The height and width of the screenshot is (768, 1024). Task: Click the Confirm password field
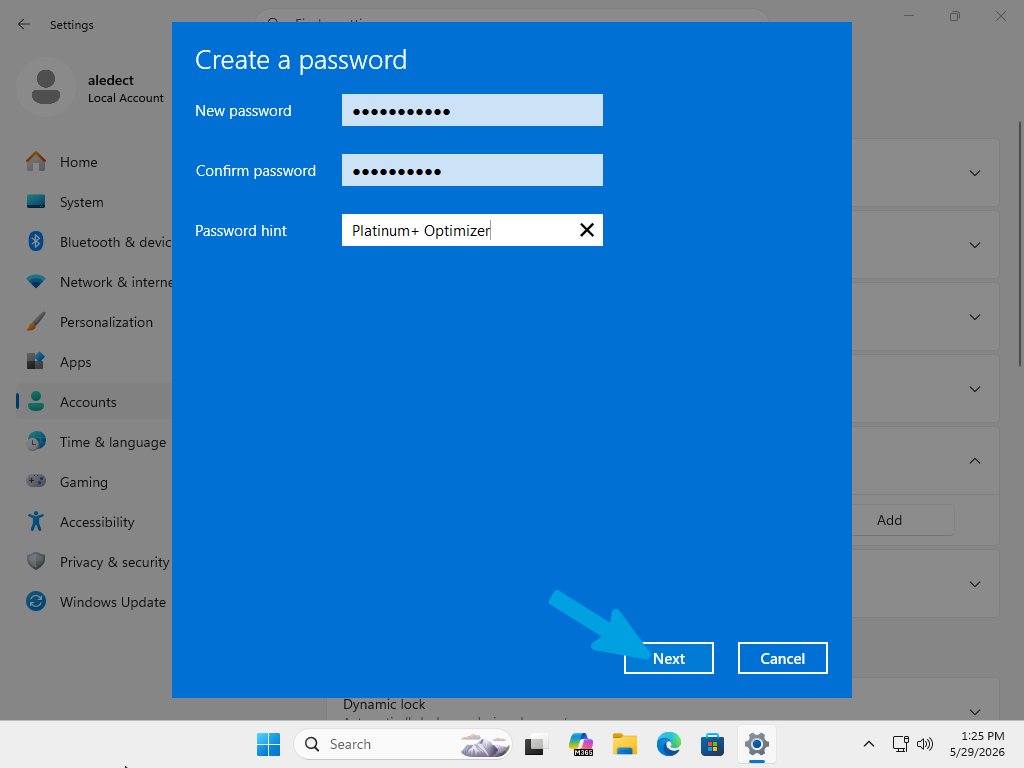pyautogui.click(x=472, y=170)
